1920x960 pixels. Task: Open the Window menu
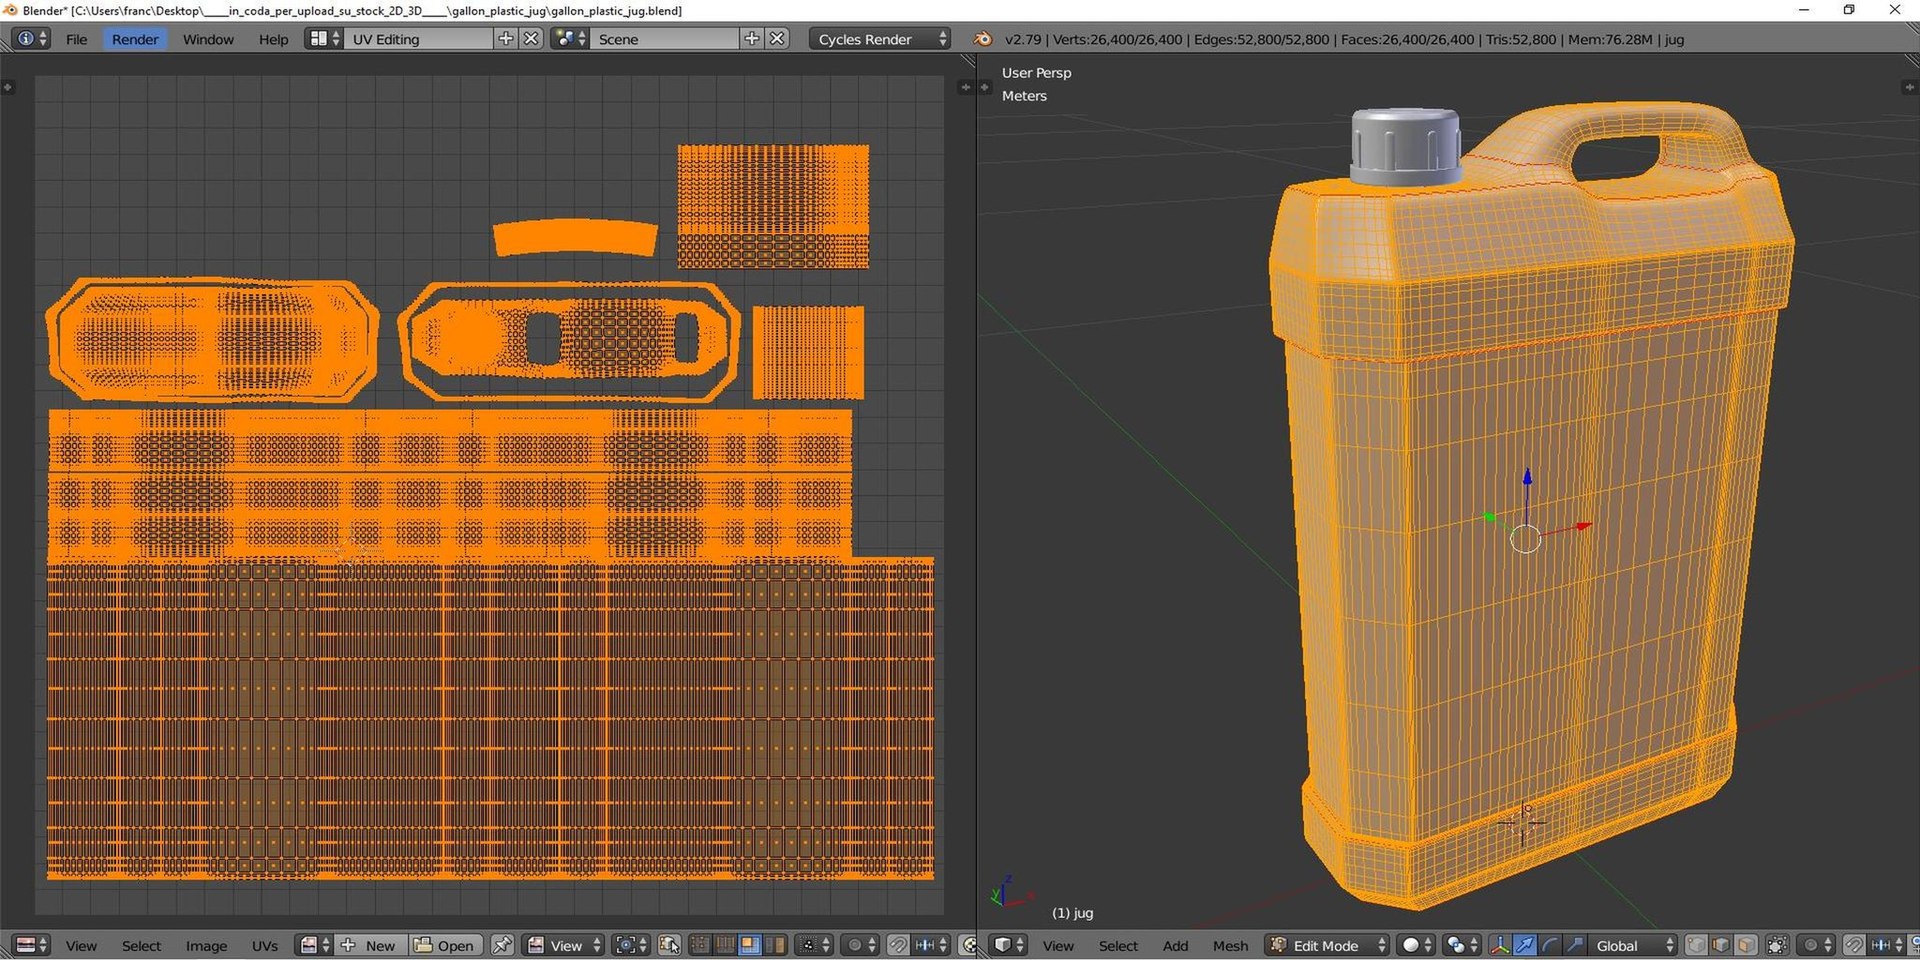[208, 39]
